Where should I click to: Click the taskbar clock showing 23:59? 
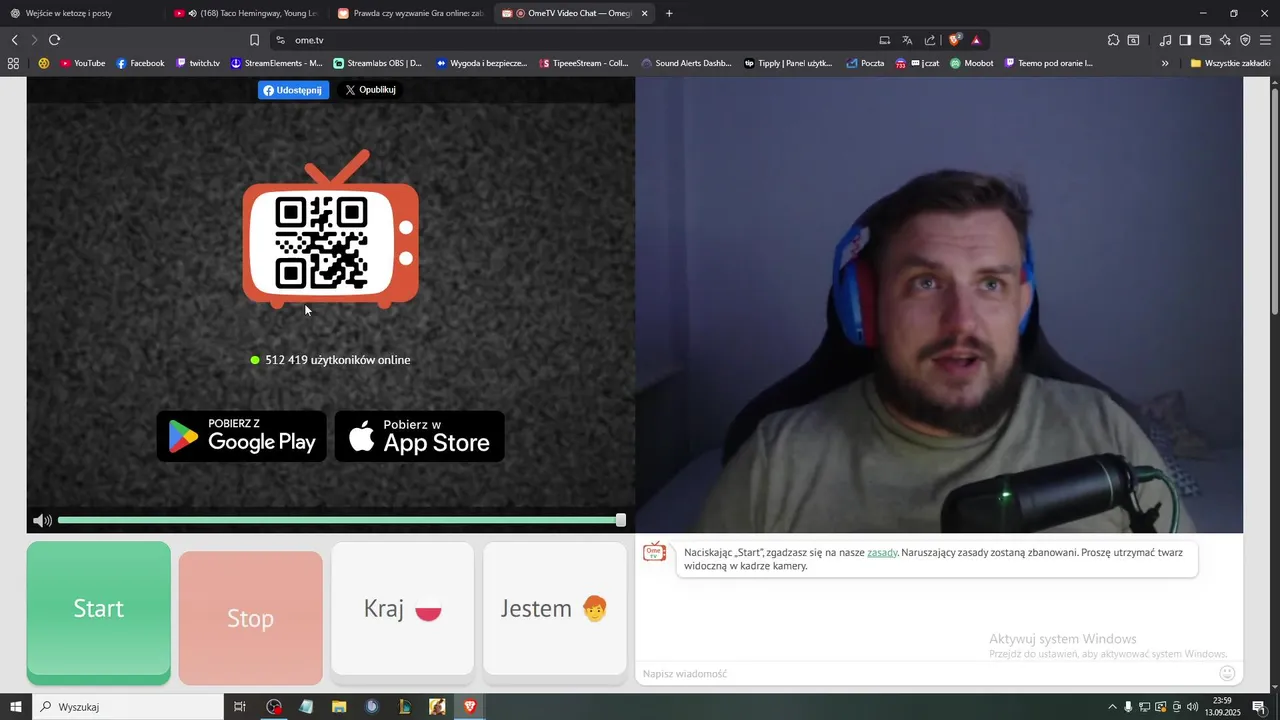(x=1222, y=707)
